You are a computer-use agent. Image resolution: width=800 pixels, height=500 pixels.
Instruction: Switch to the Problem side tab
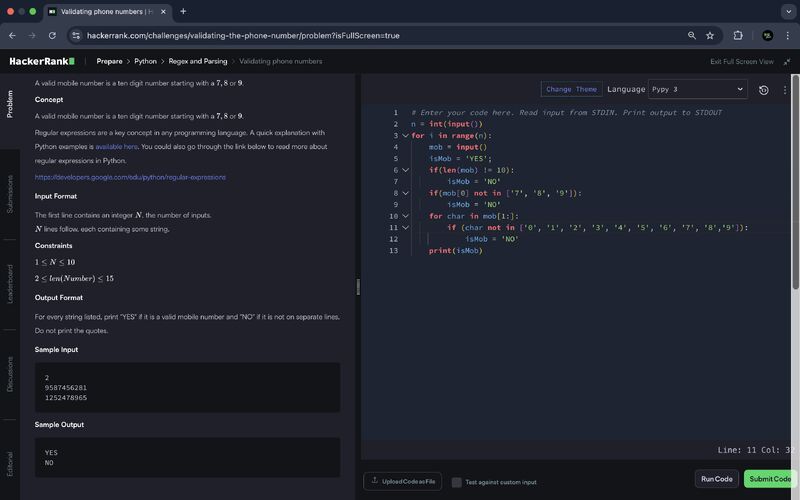(10, 104)
